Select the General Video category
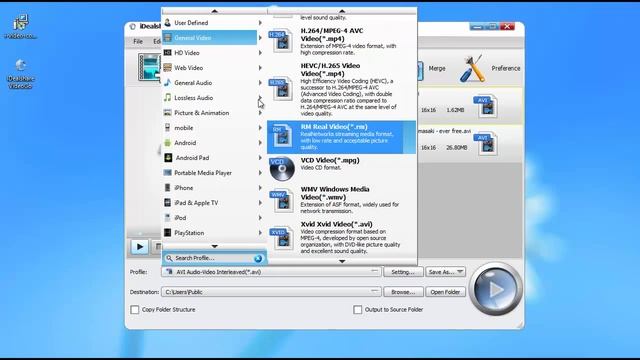The height and width of the screenshot is (360, 640). (210, 38)
